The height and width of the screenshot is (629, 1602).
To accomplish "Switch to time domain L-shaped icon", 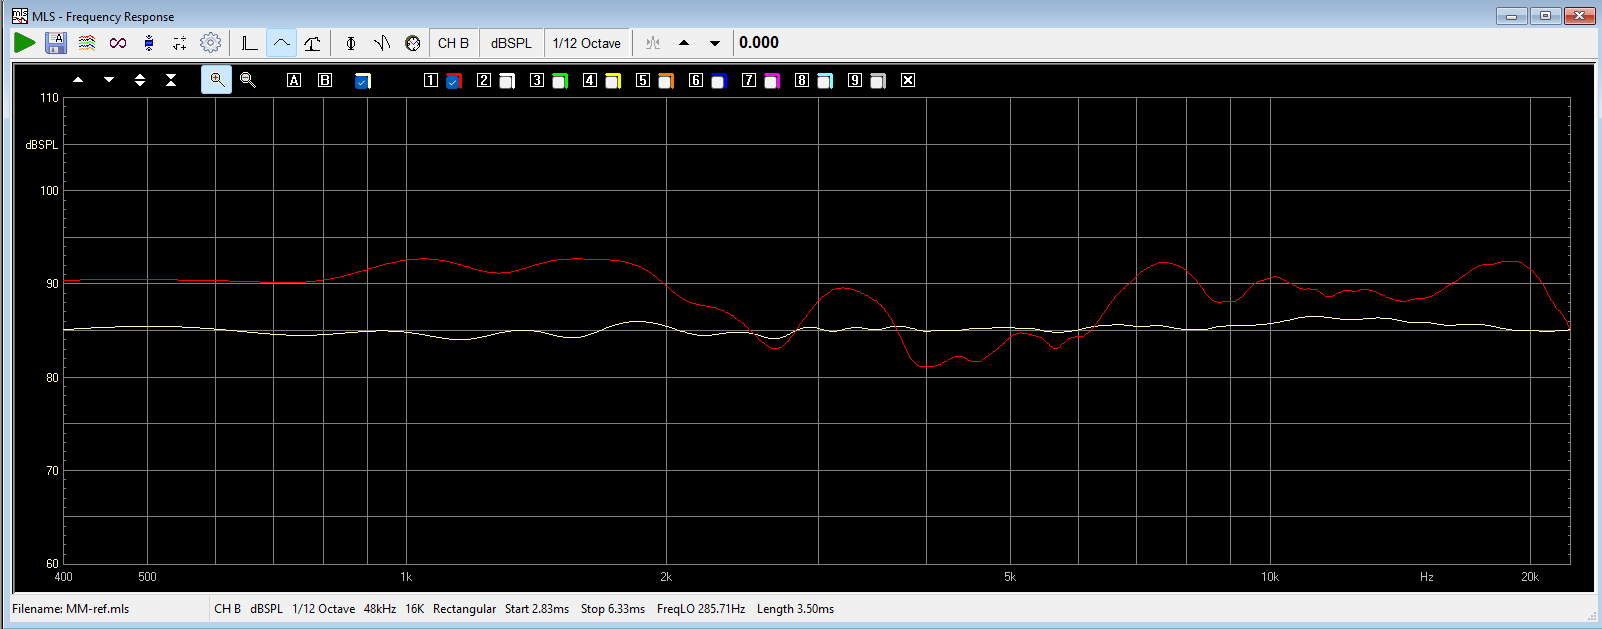I will [250, 43].
